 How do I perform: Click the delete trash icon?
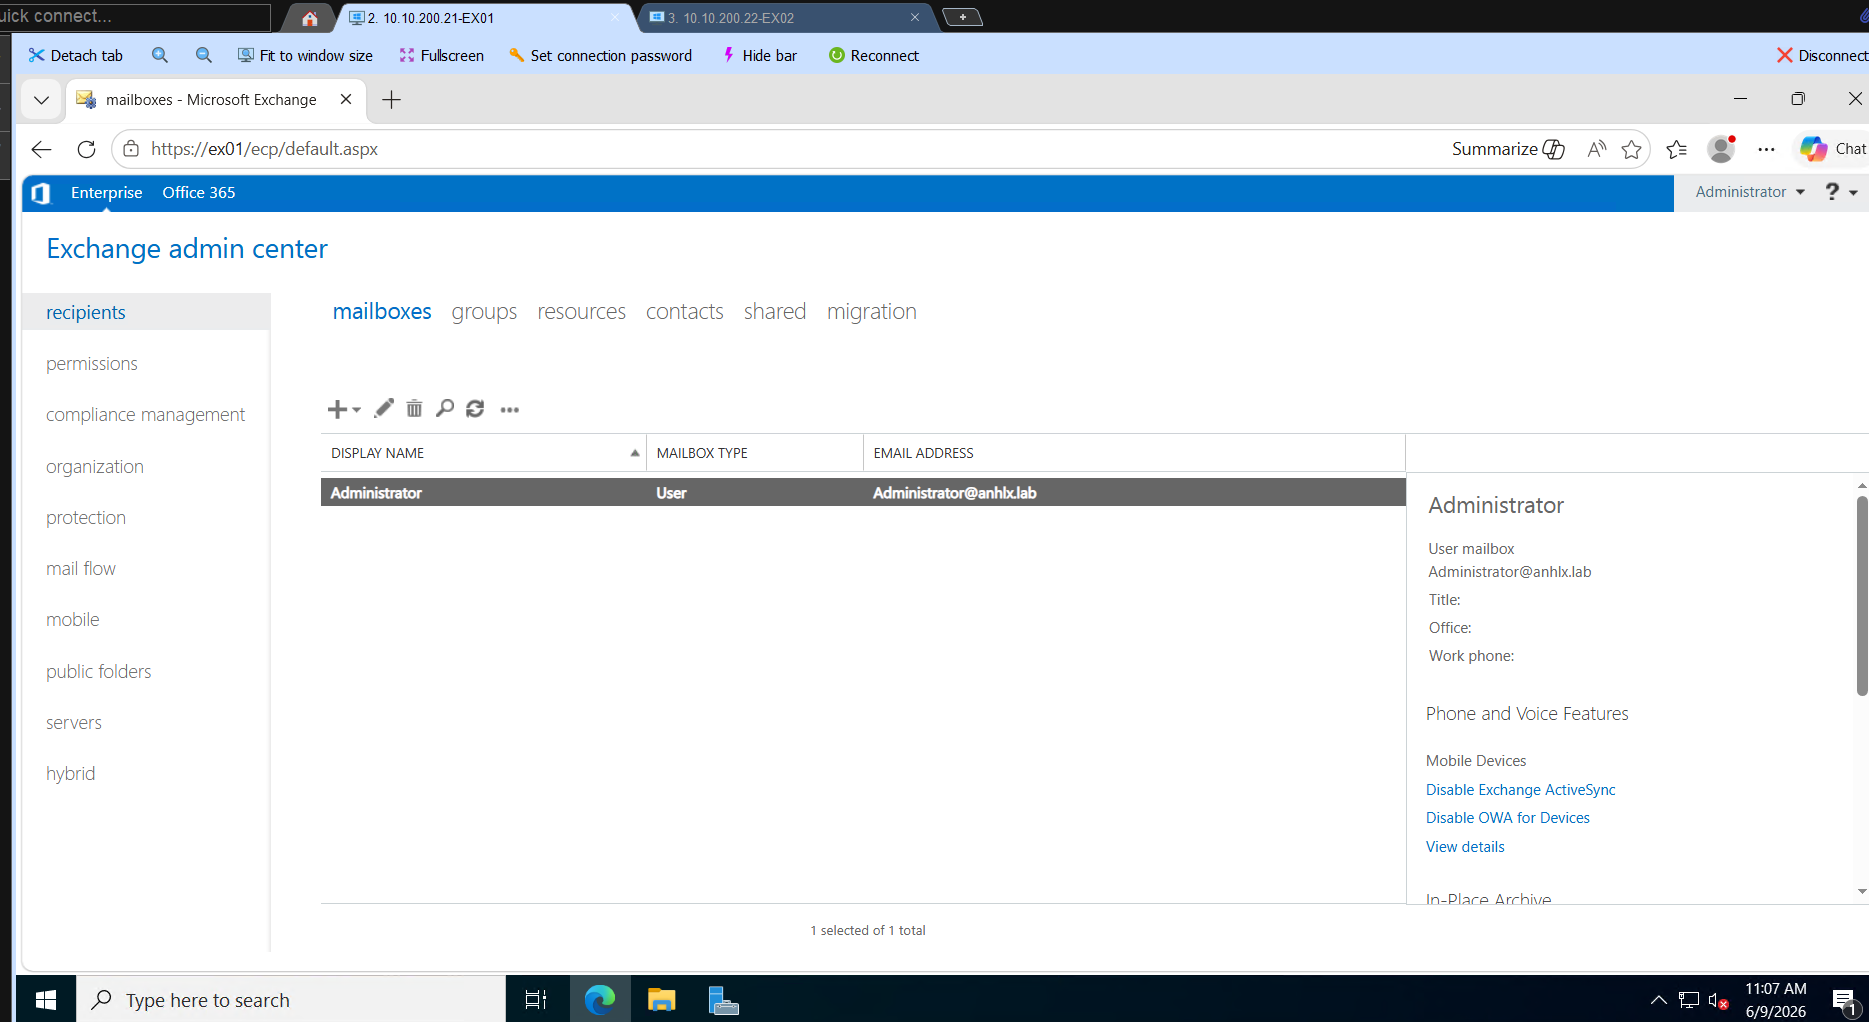click(414, 408)
